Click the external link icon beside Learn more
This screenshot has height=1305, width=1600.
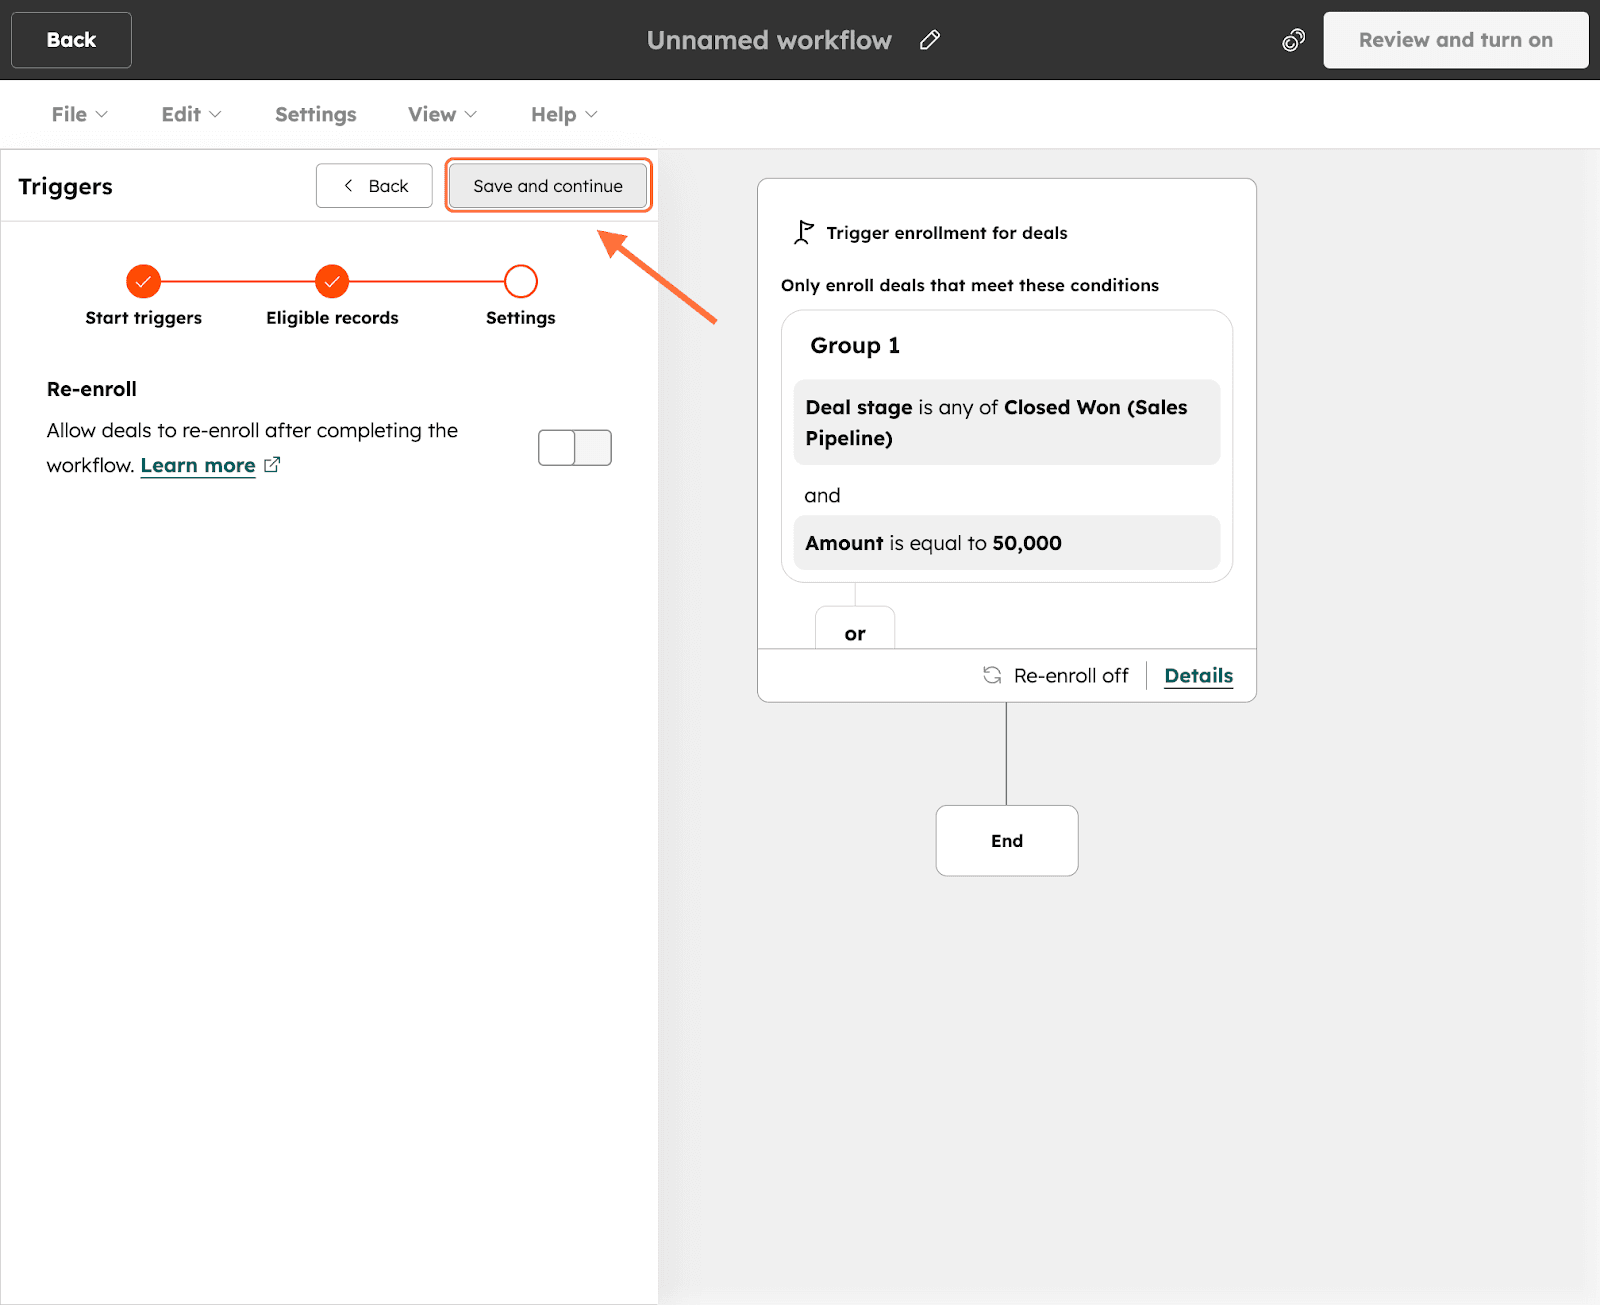(x=272, y=465)
